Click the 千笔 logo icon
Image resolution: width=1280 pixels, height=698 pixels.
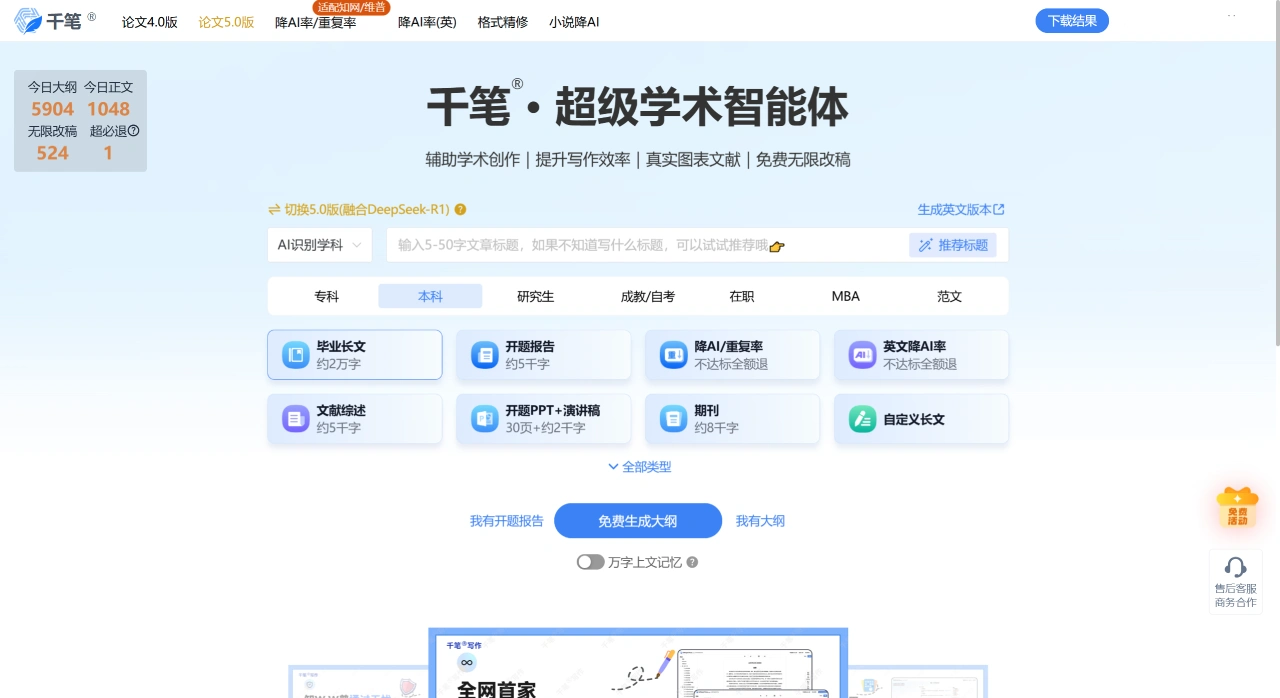pos(27,20)
